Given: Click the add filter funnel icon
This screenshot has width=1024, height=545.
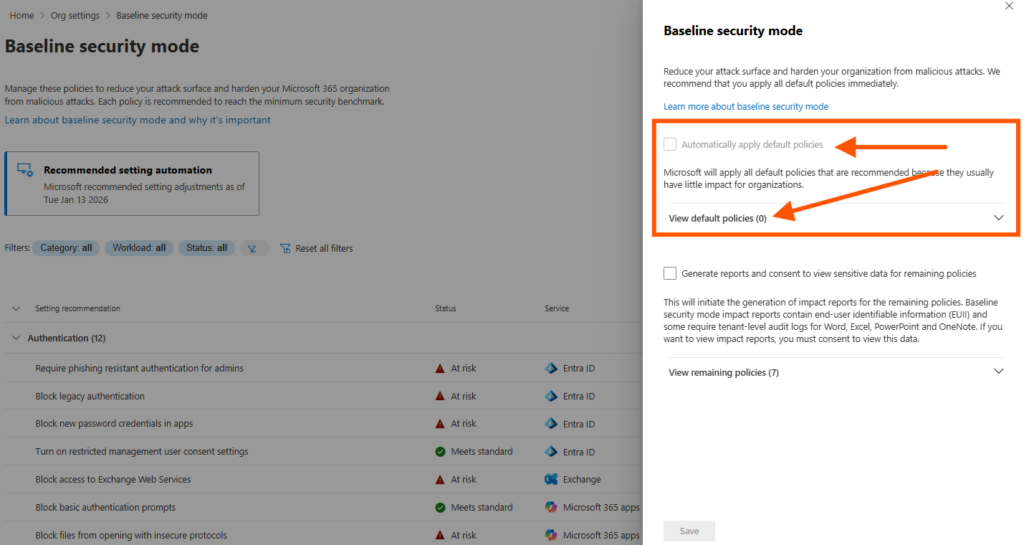Looking at the screenshot, I should [x=254, y=248].
